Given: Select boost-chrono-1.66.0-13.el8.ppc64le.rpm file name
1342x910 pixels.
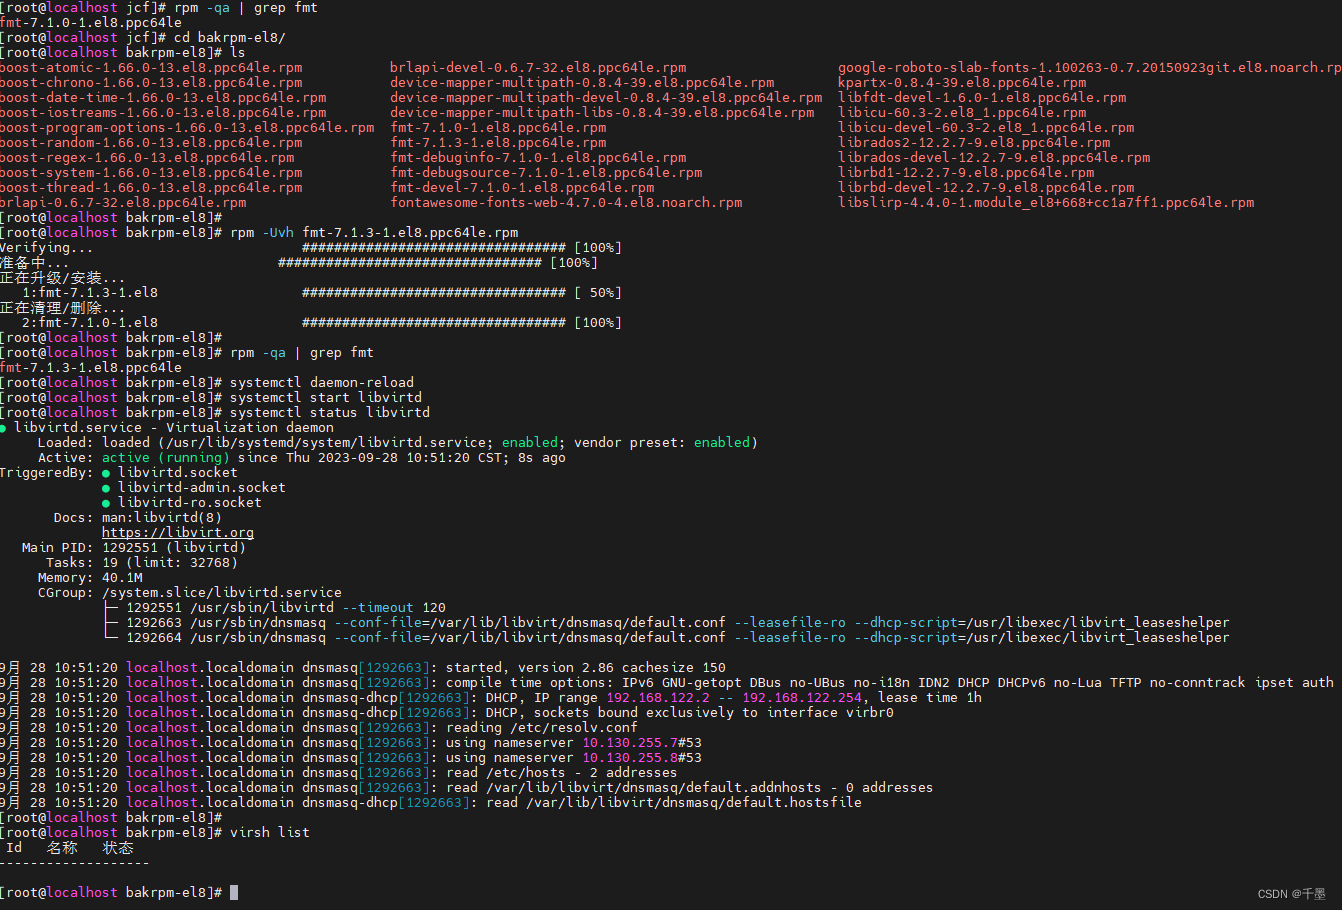Looking at the screenshot, I should point(151,83).
